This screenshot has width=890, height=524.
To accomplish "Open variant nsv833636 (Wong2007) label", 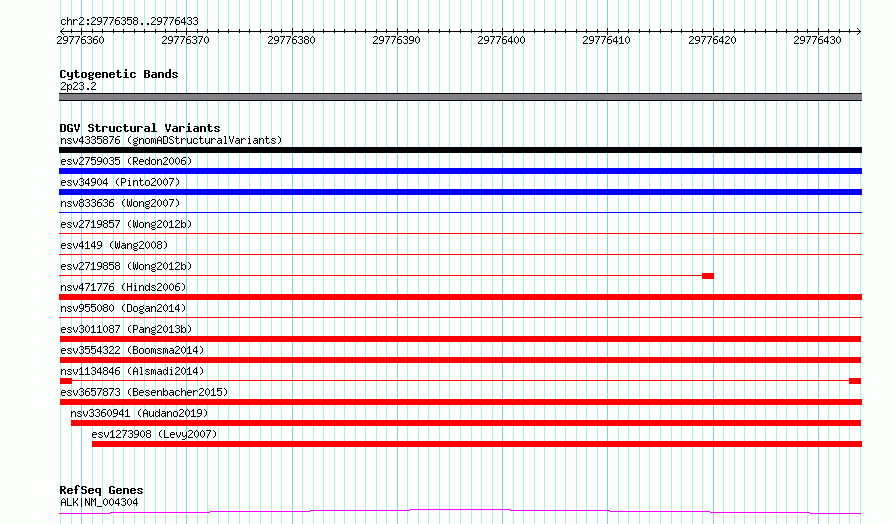I will tap(120, 203).
